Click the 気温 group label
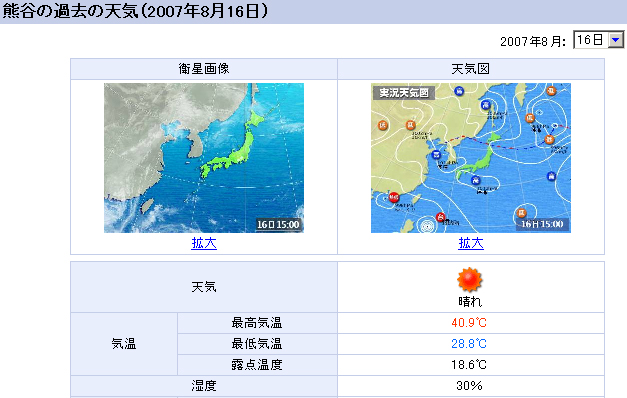This screenshot has width=627, height=398. (124, 344)
